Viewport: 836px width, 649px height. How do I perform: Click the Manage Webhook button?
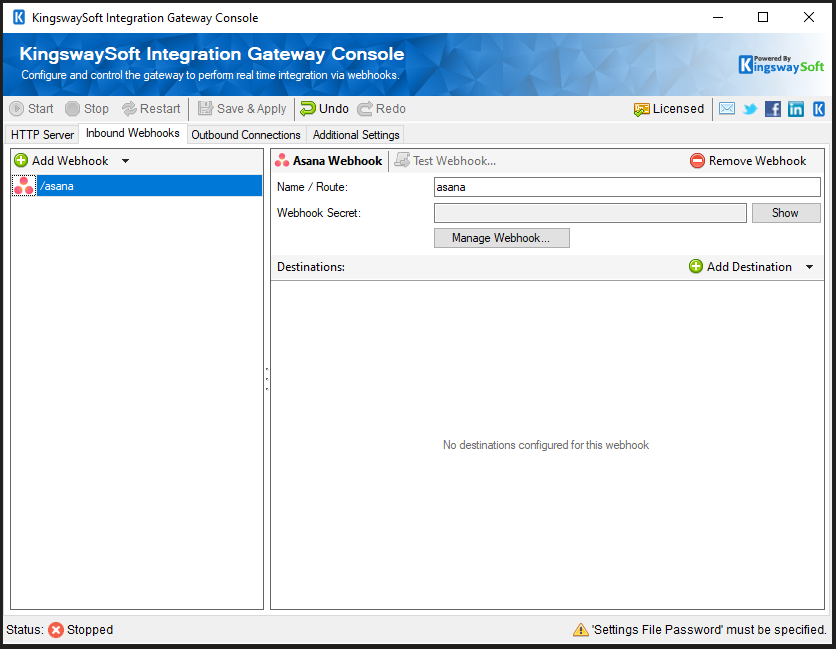point(501,238)
